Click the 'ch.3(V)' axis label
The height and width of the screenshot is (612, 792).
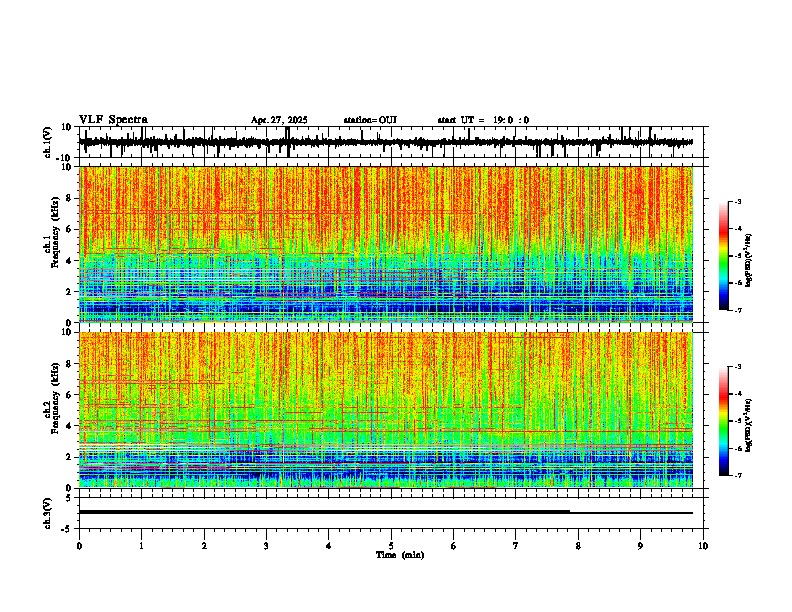47,513
